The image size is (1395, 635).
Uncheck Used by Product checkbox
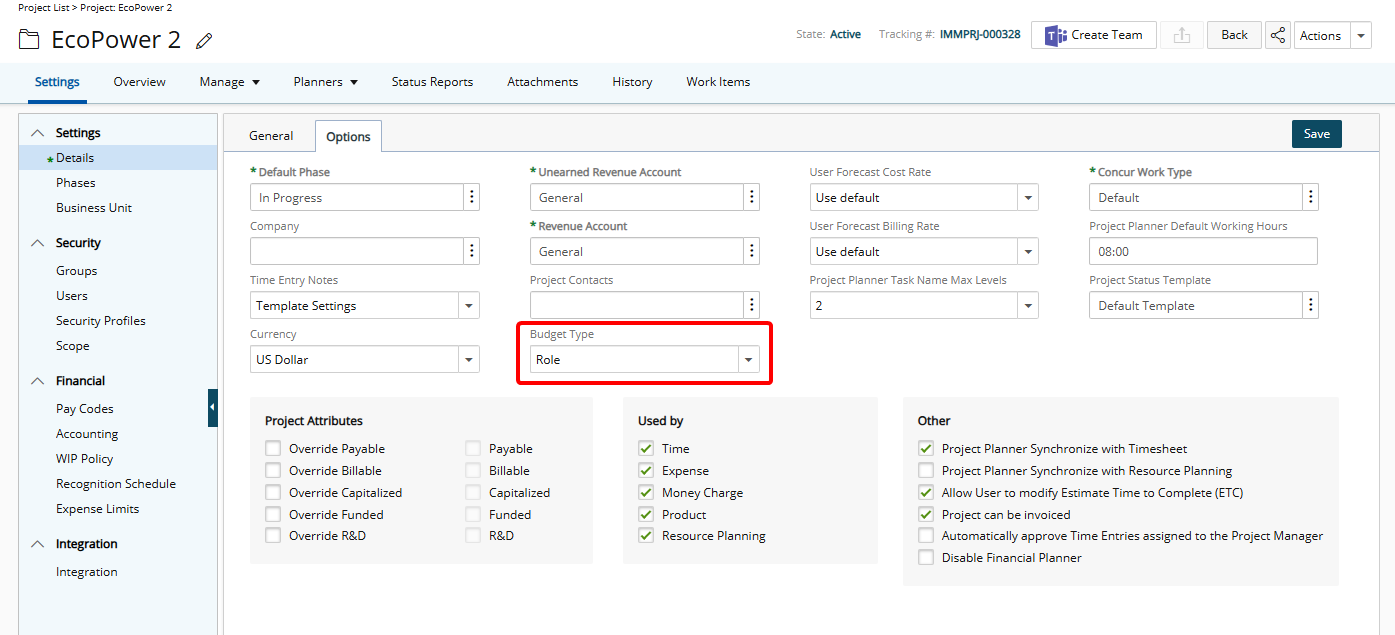(646, 515)
